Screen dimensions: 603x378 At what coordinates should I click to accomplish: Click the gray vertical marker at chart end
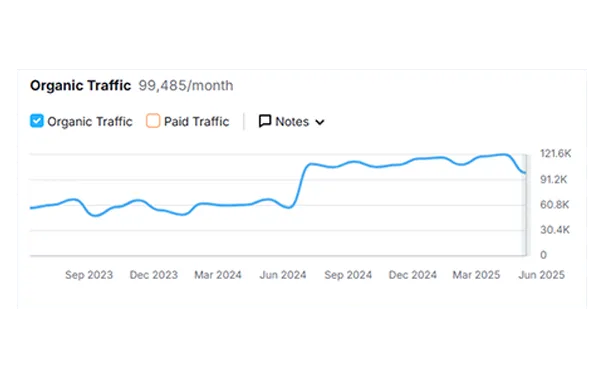(x=526, y=205)
